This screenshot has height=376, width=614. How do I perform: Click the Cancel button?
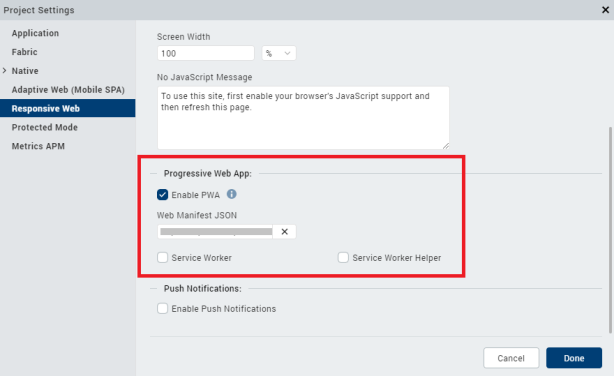click(511, 358)
